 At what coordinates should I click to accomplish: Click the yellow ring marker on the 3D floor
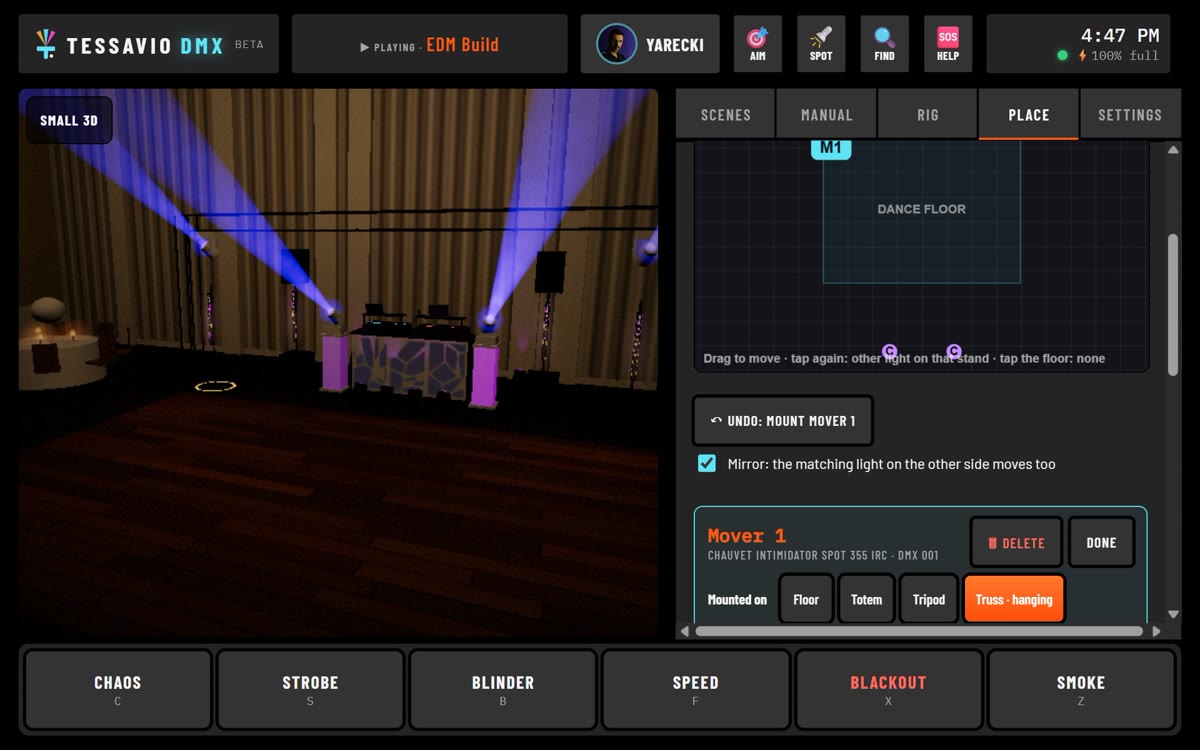click(215, 386)
